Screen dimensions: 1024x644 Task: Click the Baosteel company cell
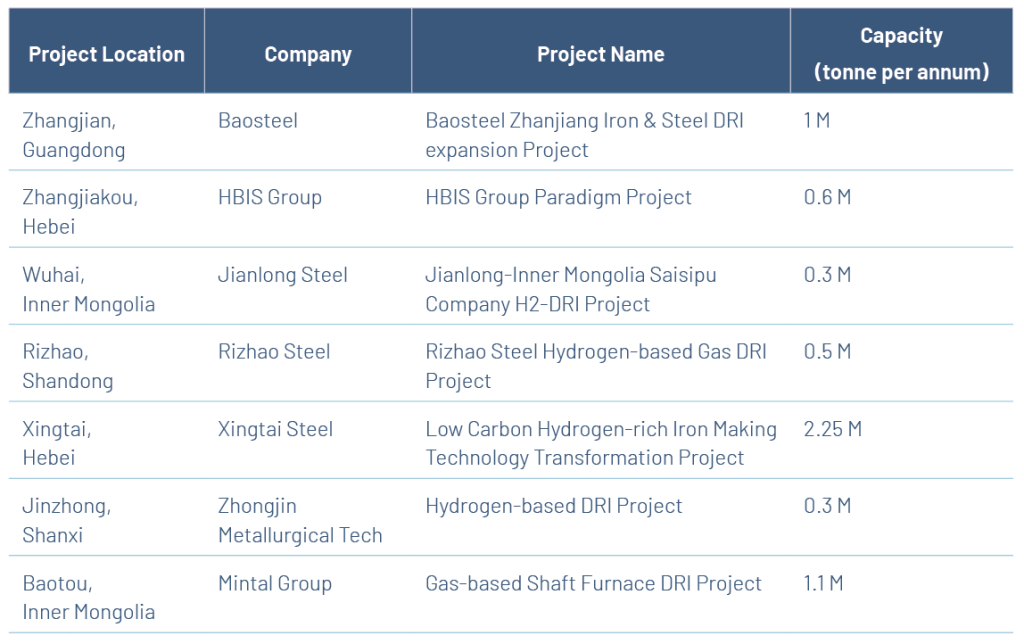point(258,121)
